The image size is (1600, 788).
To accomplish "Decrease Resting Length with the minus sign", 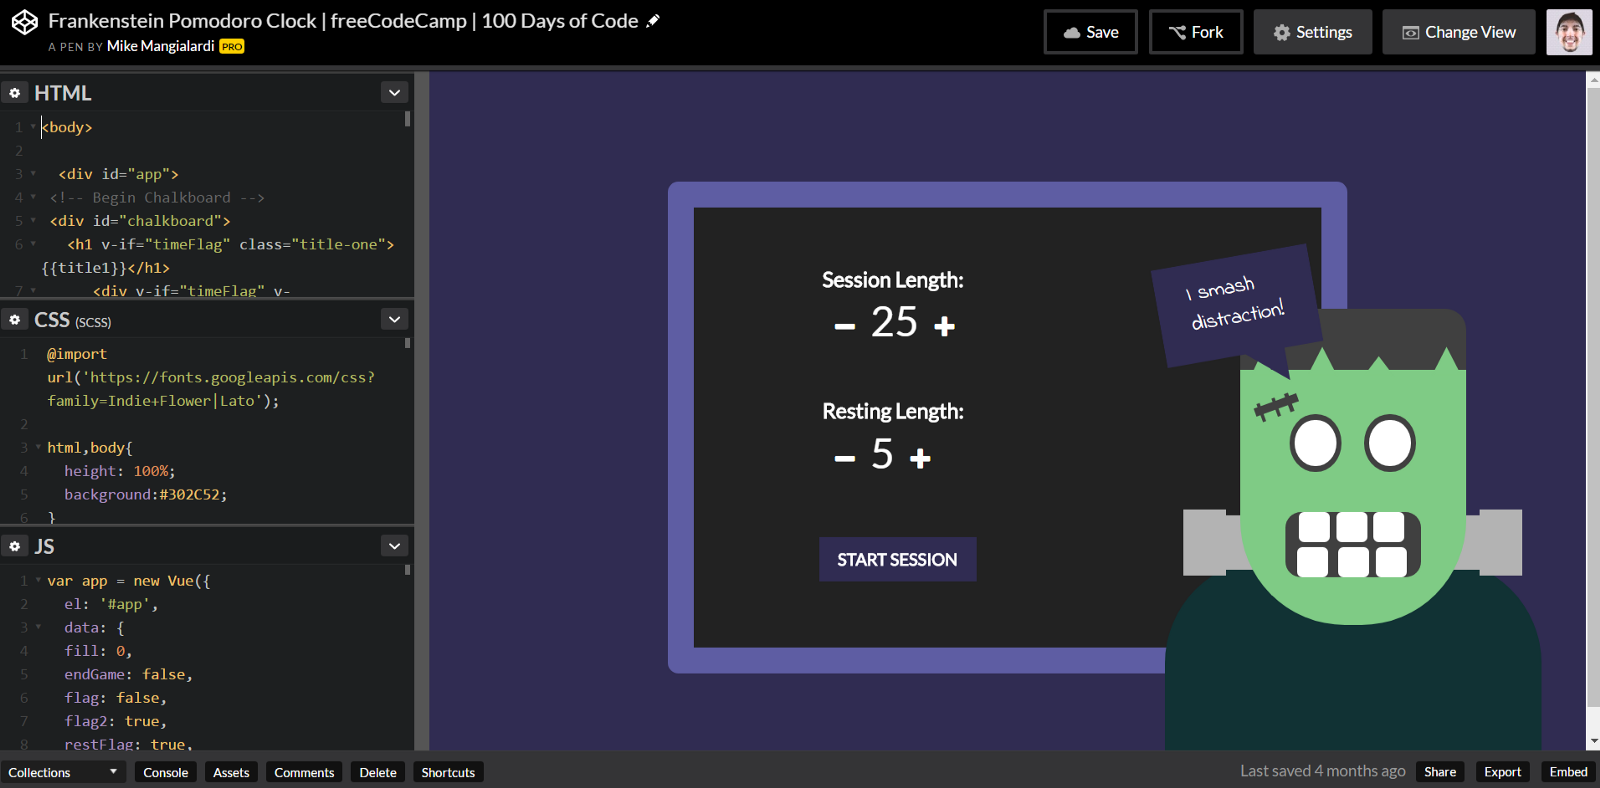I will [x=845, y=459].
